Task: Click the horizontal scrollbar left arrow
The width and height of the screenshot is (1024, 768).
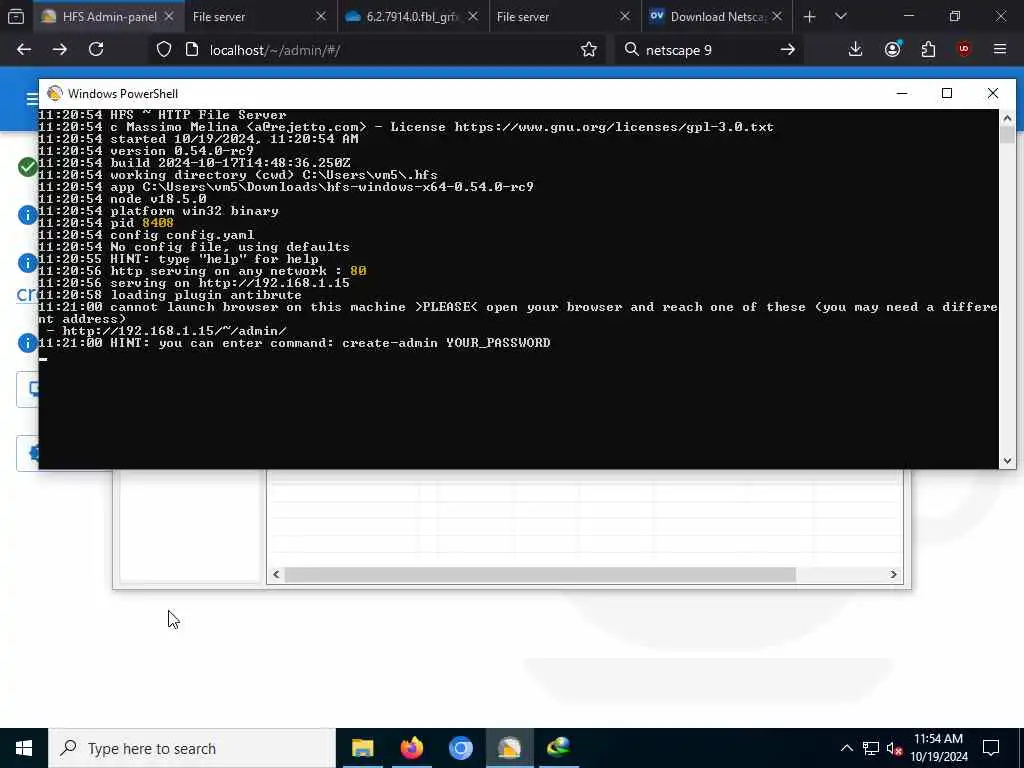Action: [276, 574]
